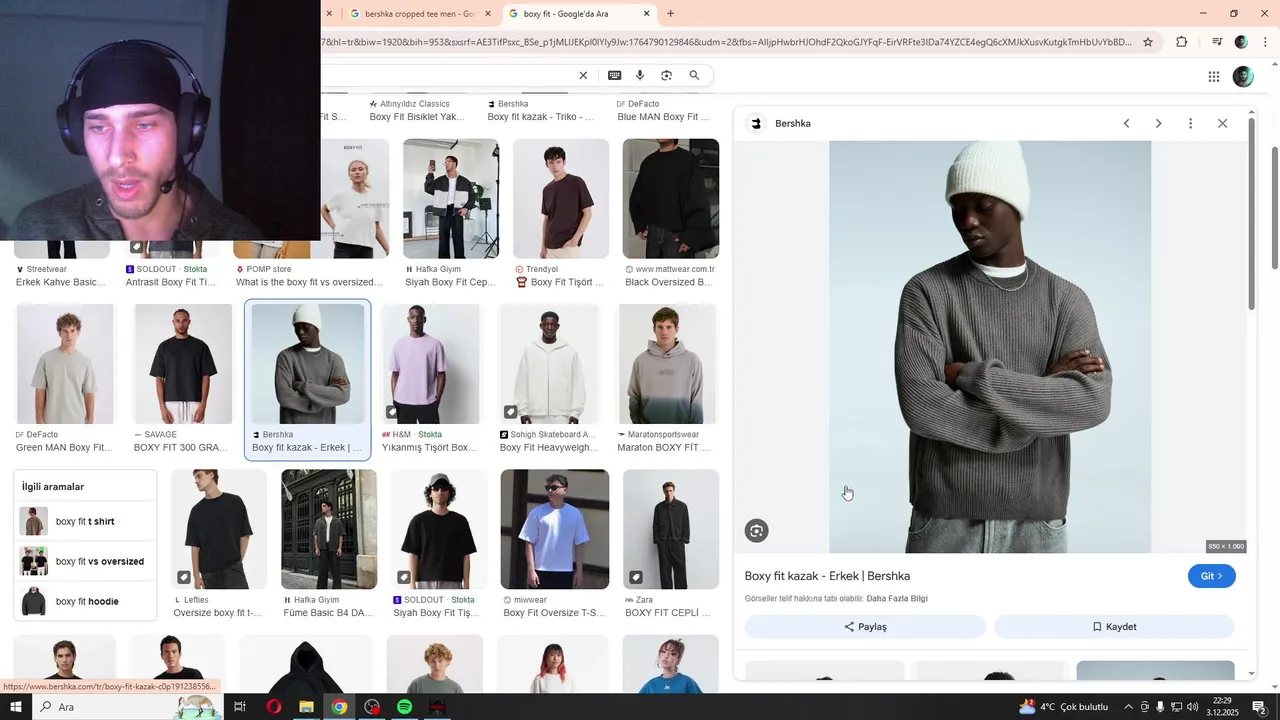Viewport: 1280px width, 720px height.
Task: Open the Chrome three-dot menu
Action: (x=1266, y=42)
